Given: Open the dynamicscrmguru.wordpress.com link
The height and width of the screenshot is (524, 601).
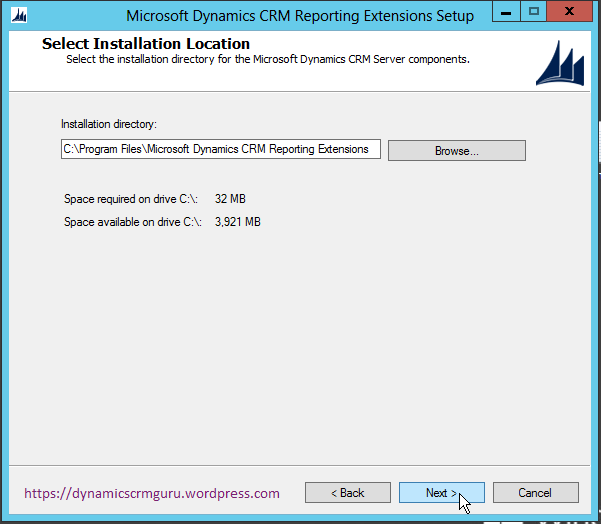Looking at the screenshot, I should pyautogui.click(x=152, y=493).
